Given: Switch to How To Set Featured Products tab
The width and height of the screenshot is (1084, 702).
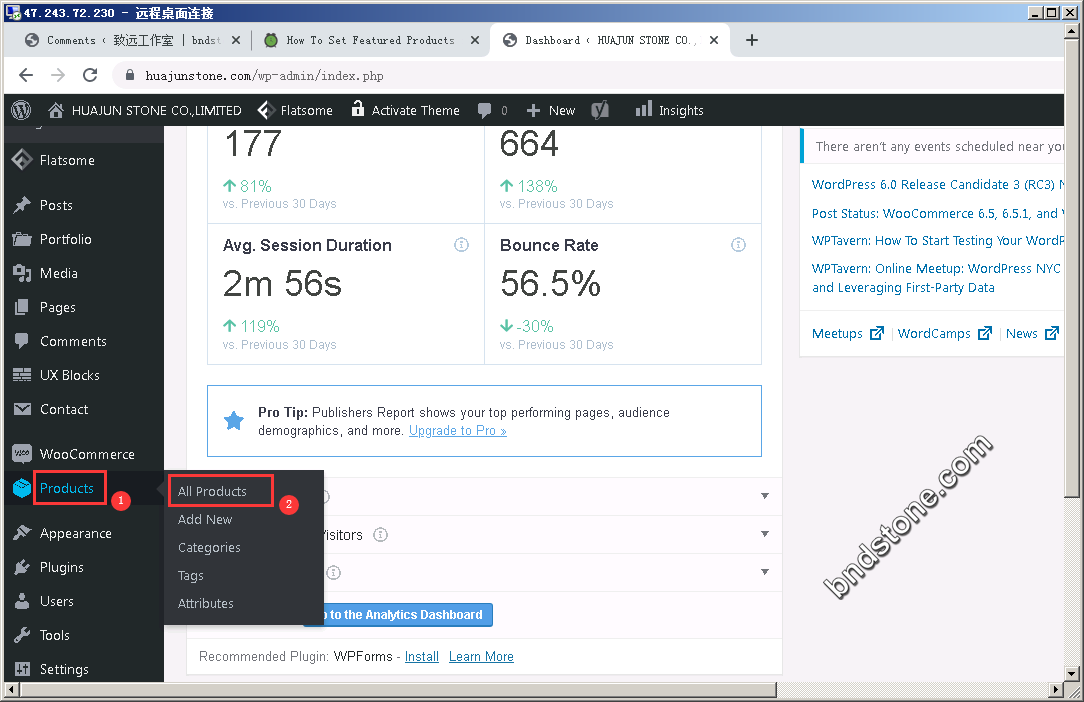Looking at the screenshot, I should (371, 40).
